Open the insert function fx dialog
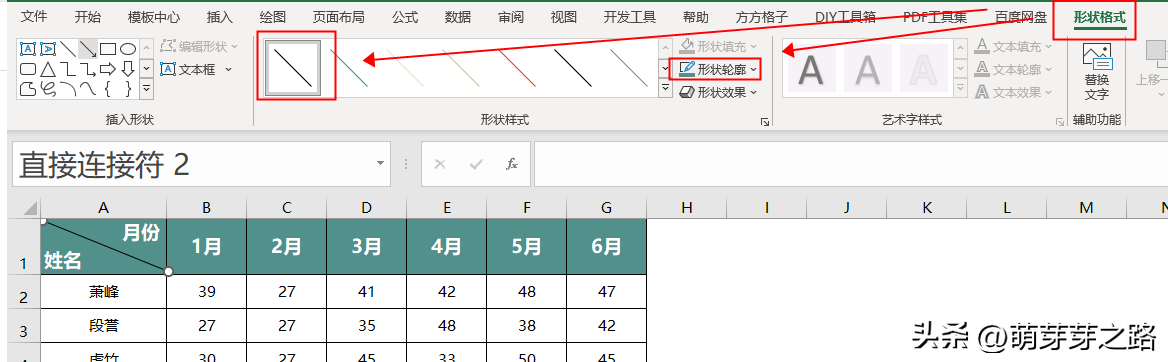1168x362 pixels. (x=512, y=164)
